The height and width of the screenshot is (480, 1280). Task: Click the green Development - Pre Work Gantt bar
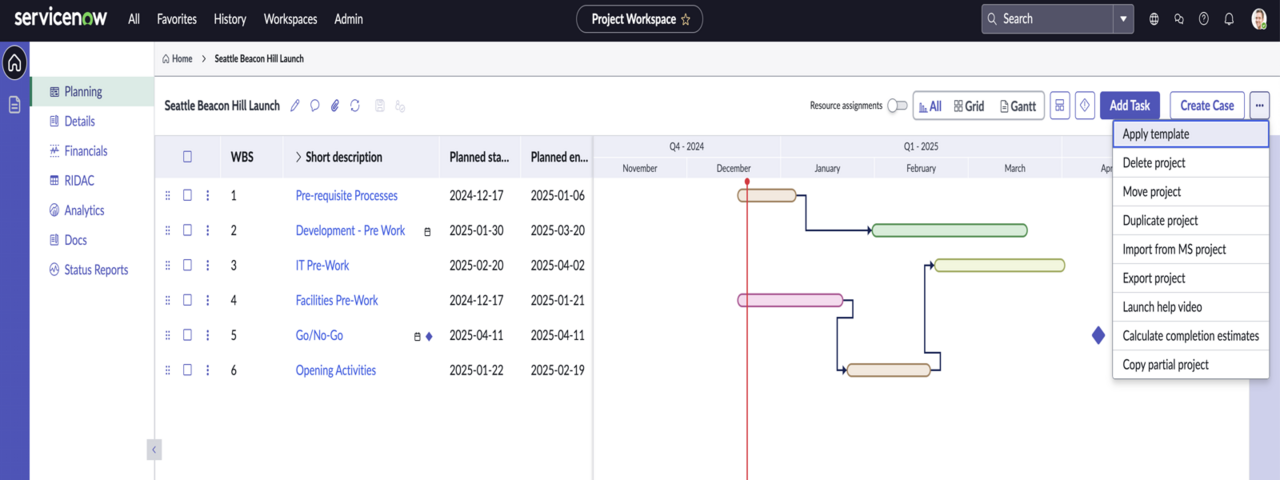click(950, 231)
